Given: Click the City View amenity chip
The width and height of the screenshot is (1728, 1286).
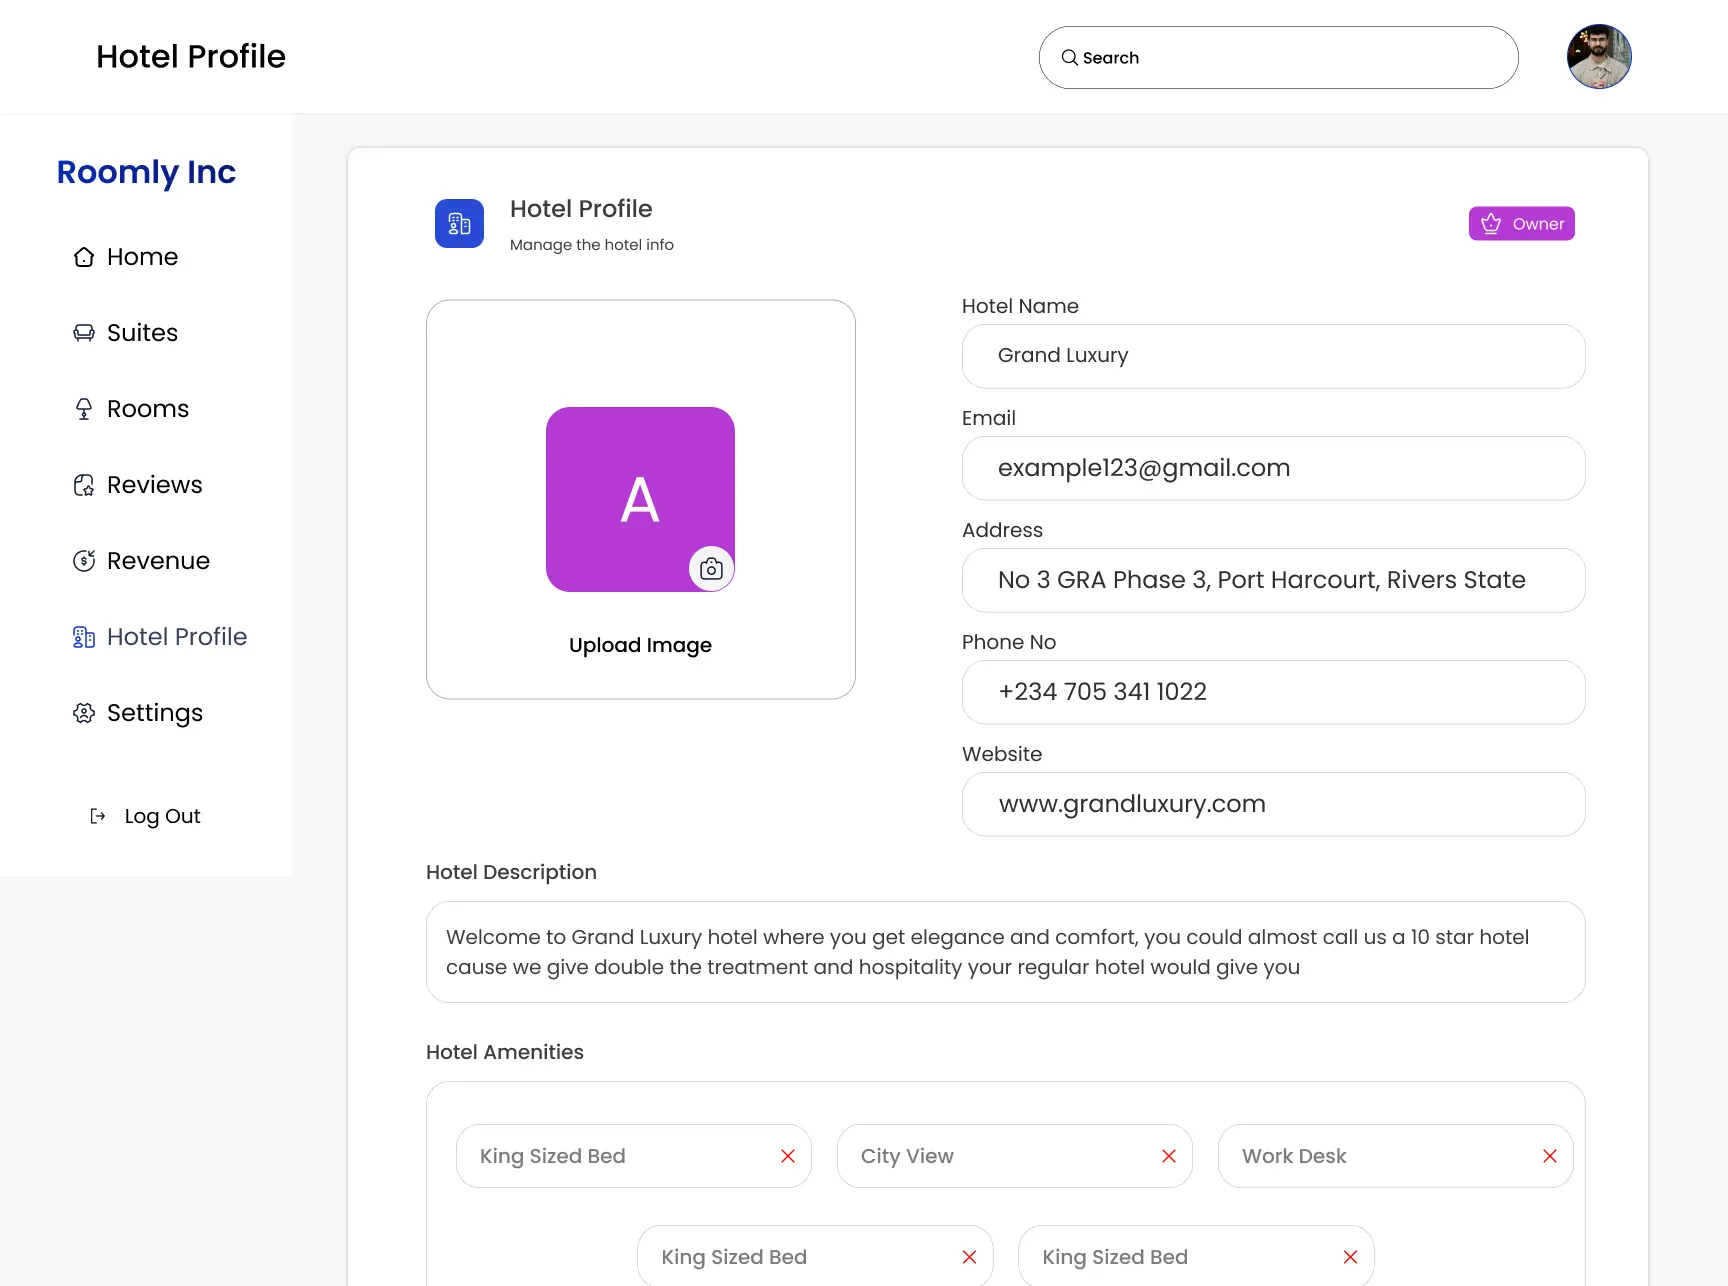Looking at the screenshot, I should tap(1015, 1156).
